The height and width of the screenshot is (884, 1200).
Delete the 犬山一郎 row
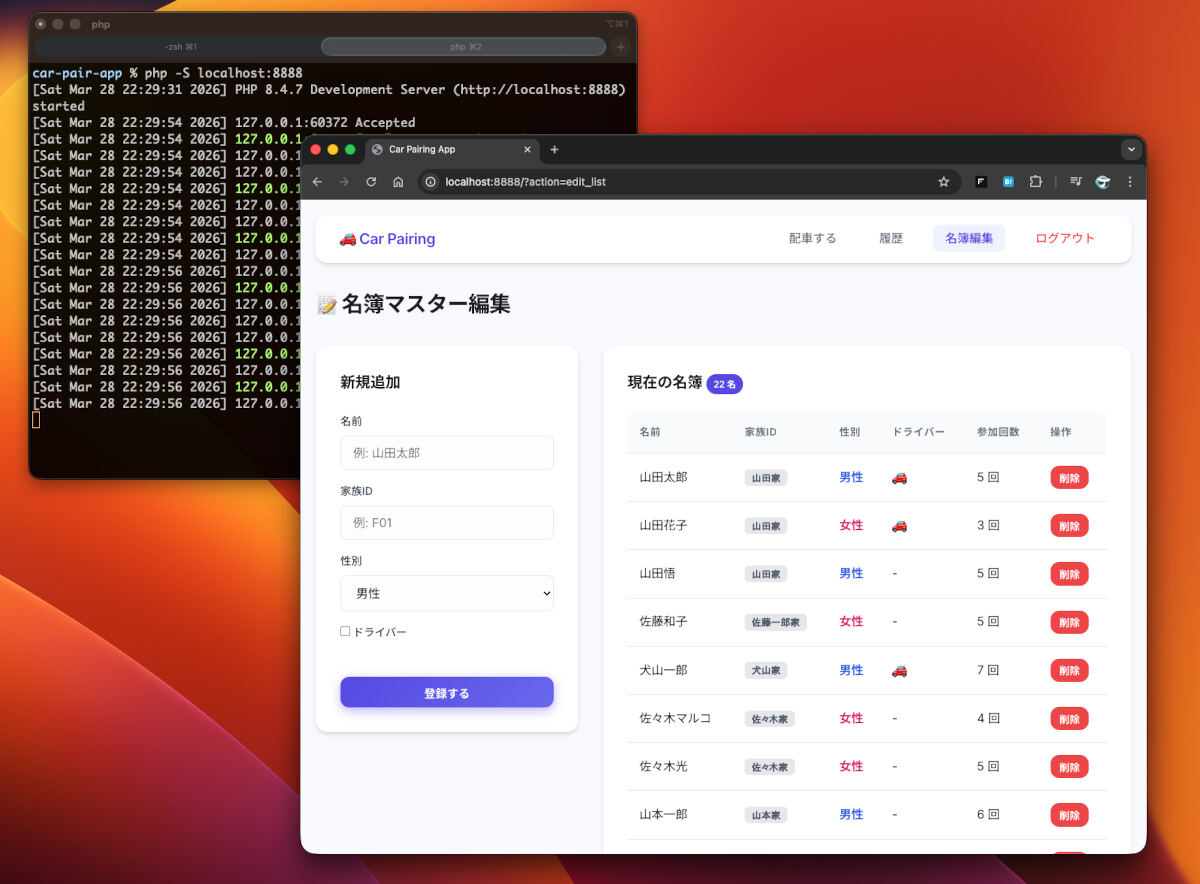[x=1069, y=670]
